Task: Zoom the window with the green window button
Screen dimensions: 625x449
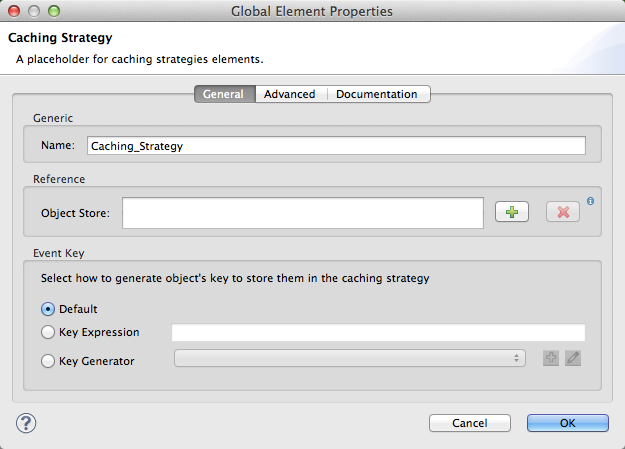Action: (x=54, y=11)
